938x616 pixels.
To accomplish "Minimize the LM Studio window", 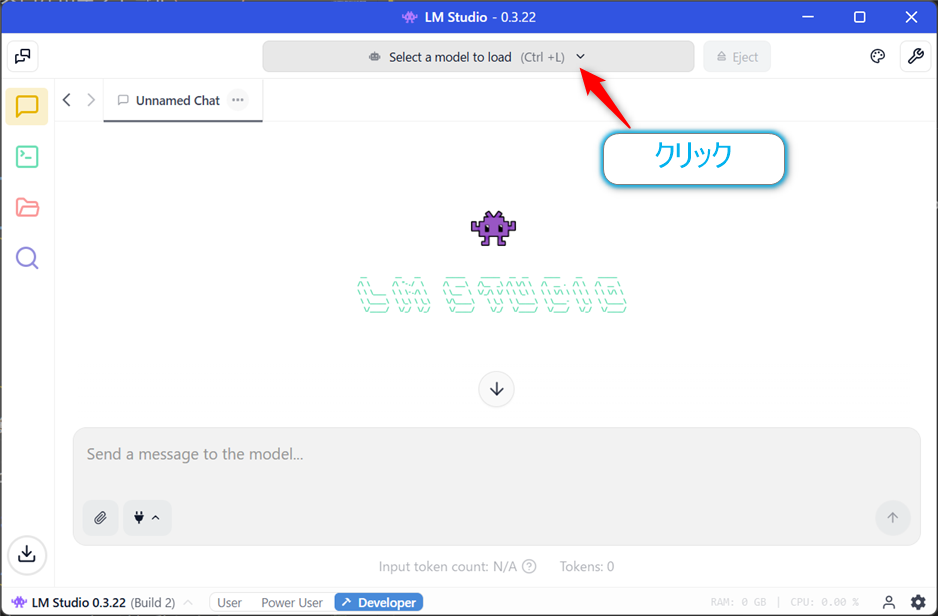I will pyautogui.click(x=808, y=17).
